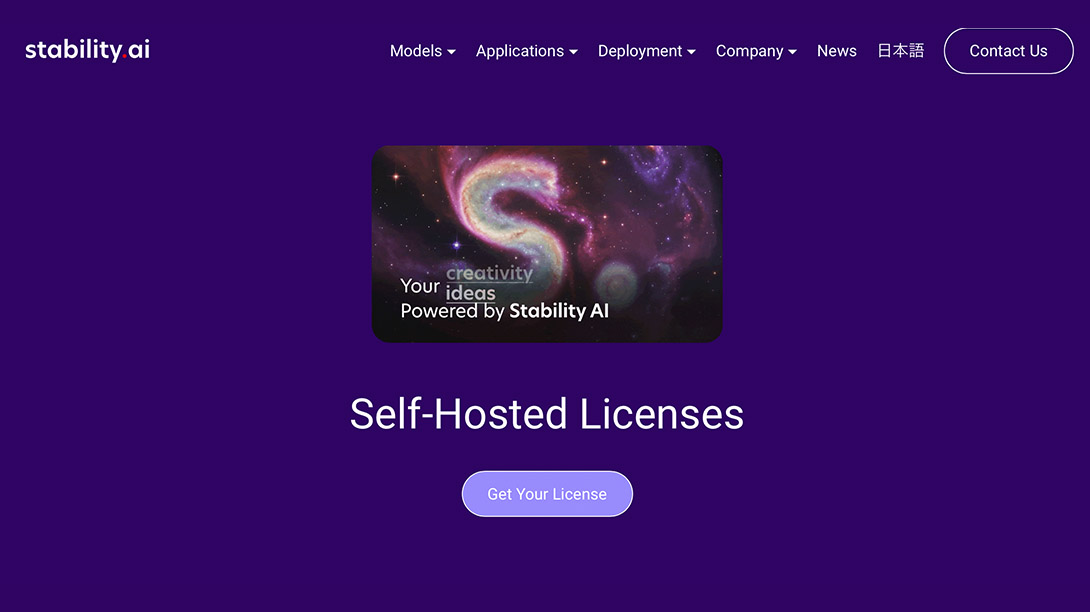Click 'Powered by Stability AI' caption

coord(505,311)
